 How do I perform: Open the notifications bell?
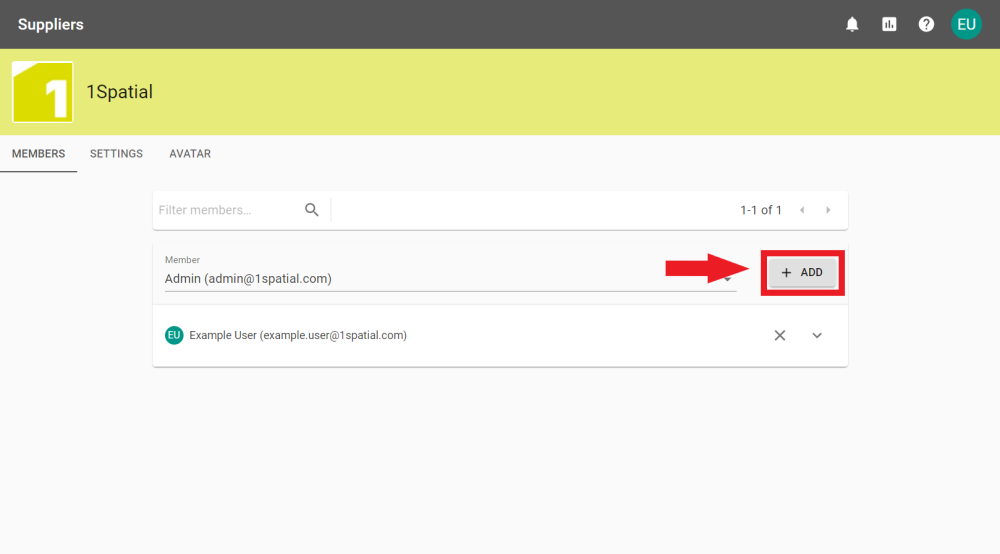[852, 24]
